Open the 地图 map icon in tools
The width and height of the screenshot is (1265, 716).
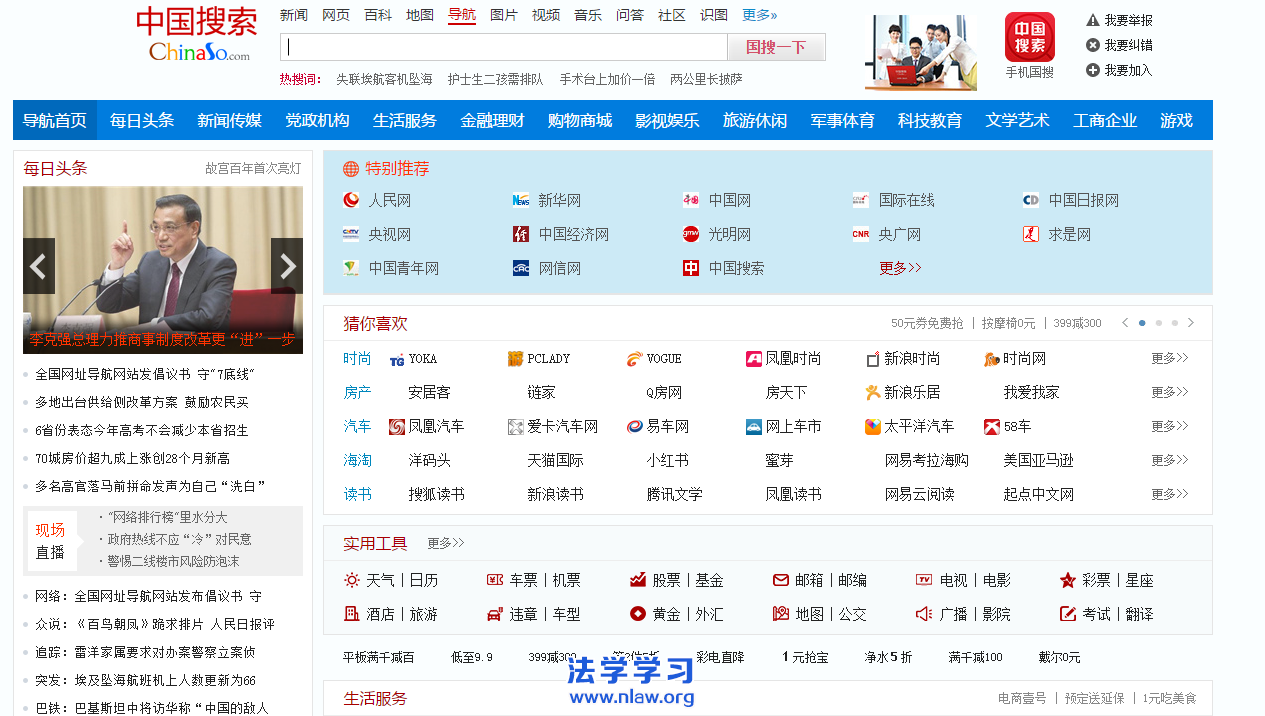[781, 614]
